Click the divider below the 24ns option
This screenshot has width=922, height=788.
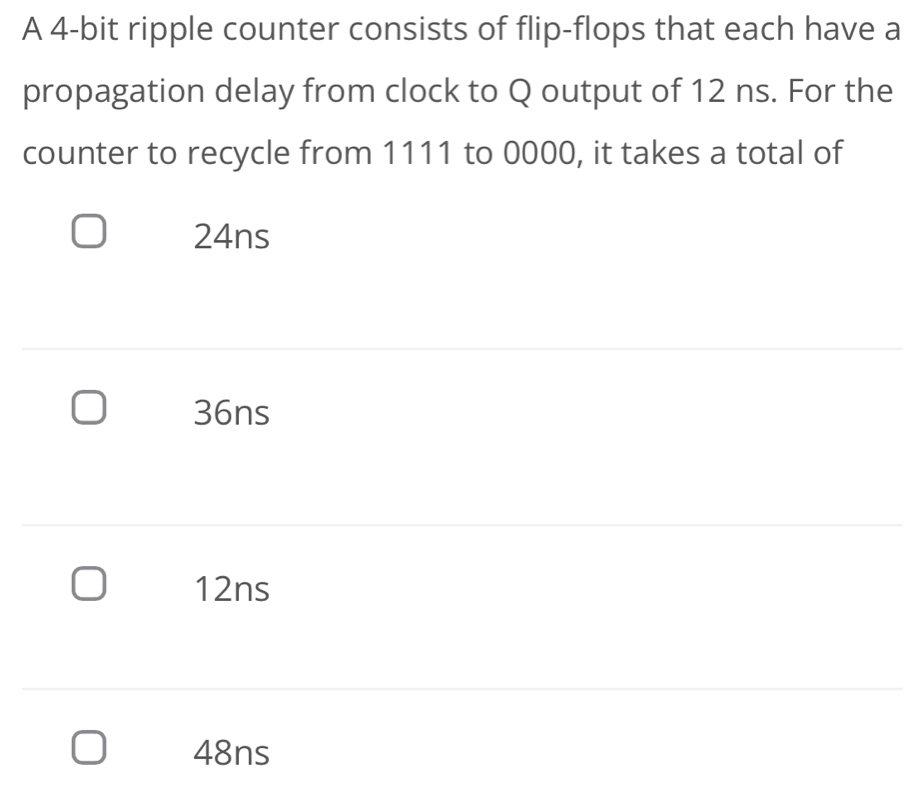460,348
